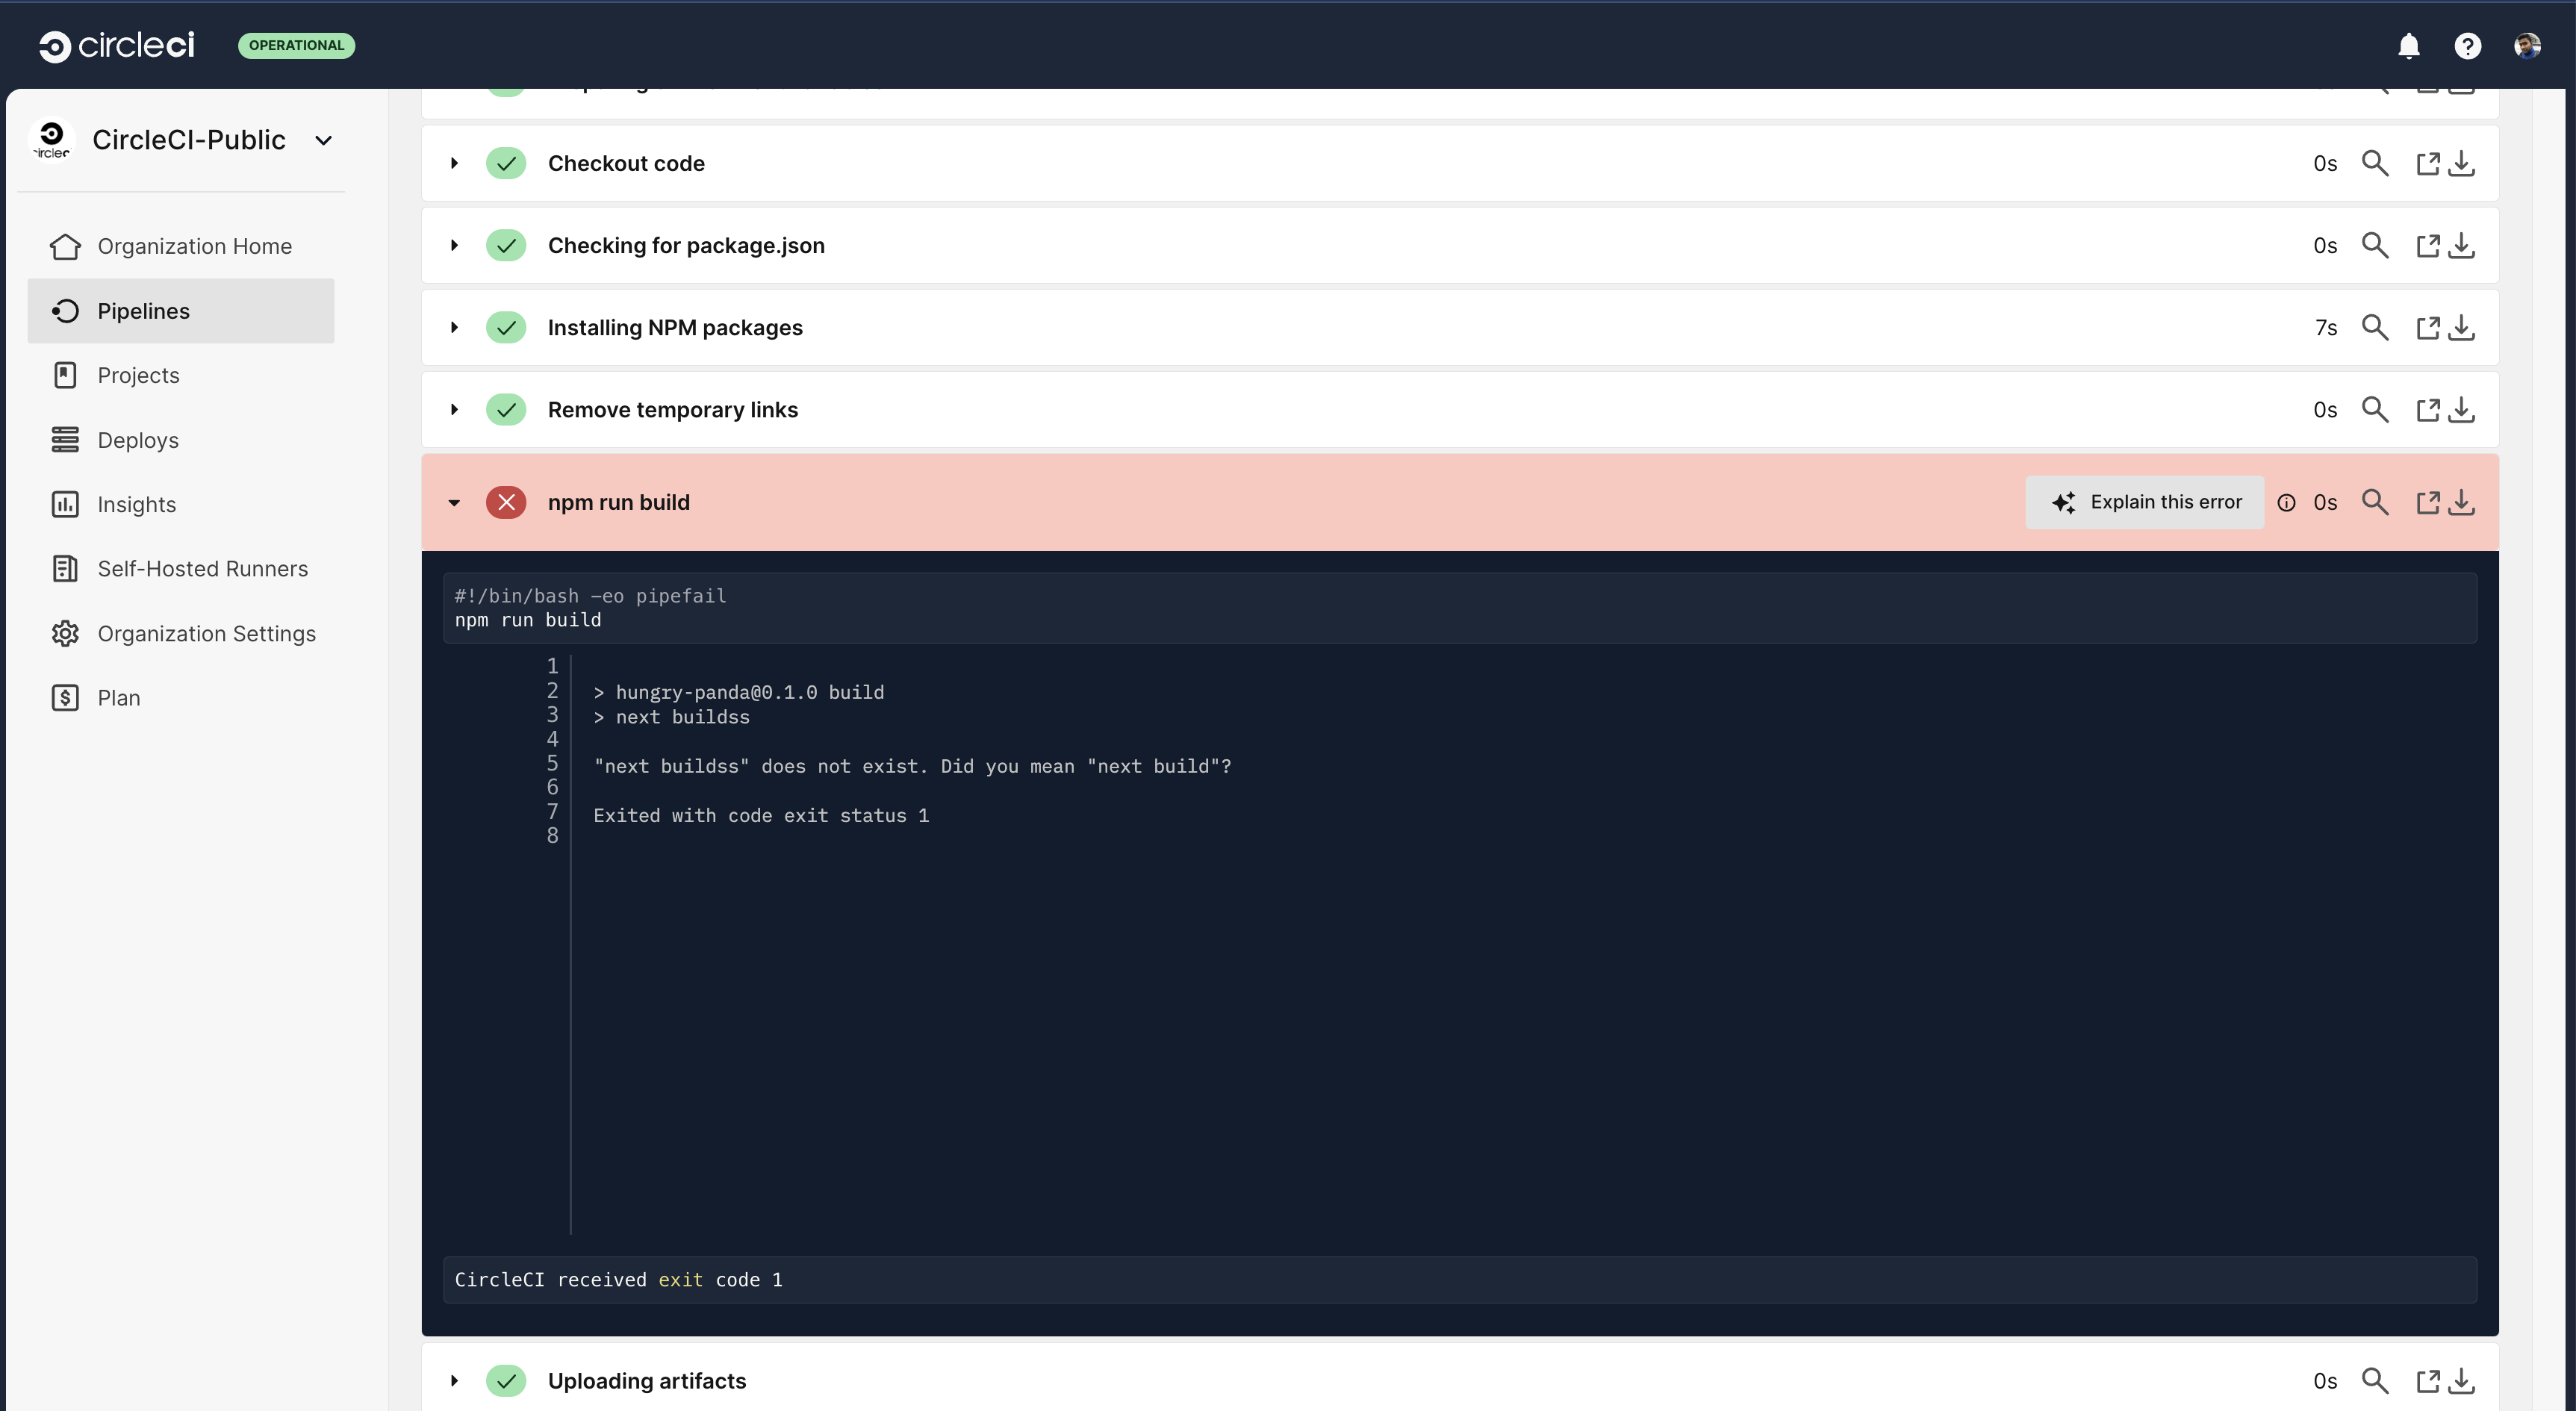The image size is (2576, 1411).
Task: Go to Organization Settings
Action: coord(206,633)
